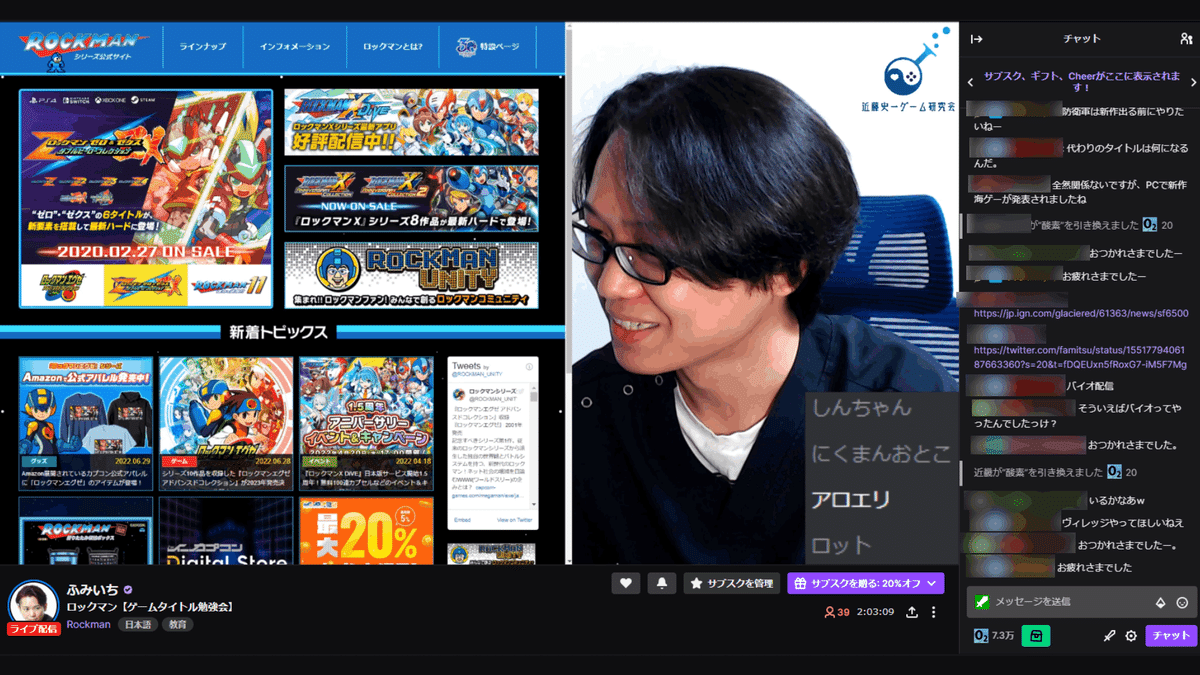Open the インフォメーション site menu item

click(x=294, y=46)
